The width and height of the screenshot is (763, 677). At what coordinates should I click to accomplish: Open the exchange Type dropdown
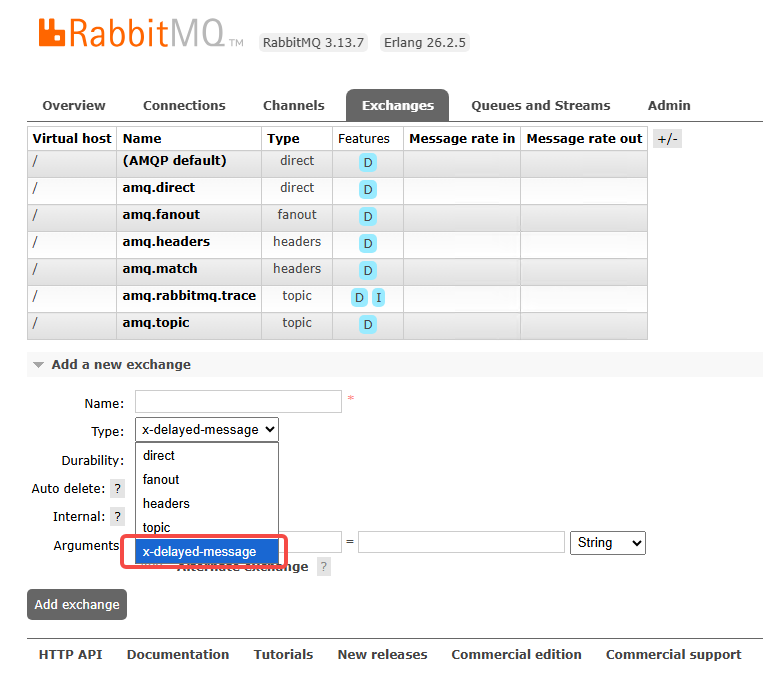(x=207, y=430)
